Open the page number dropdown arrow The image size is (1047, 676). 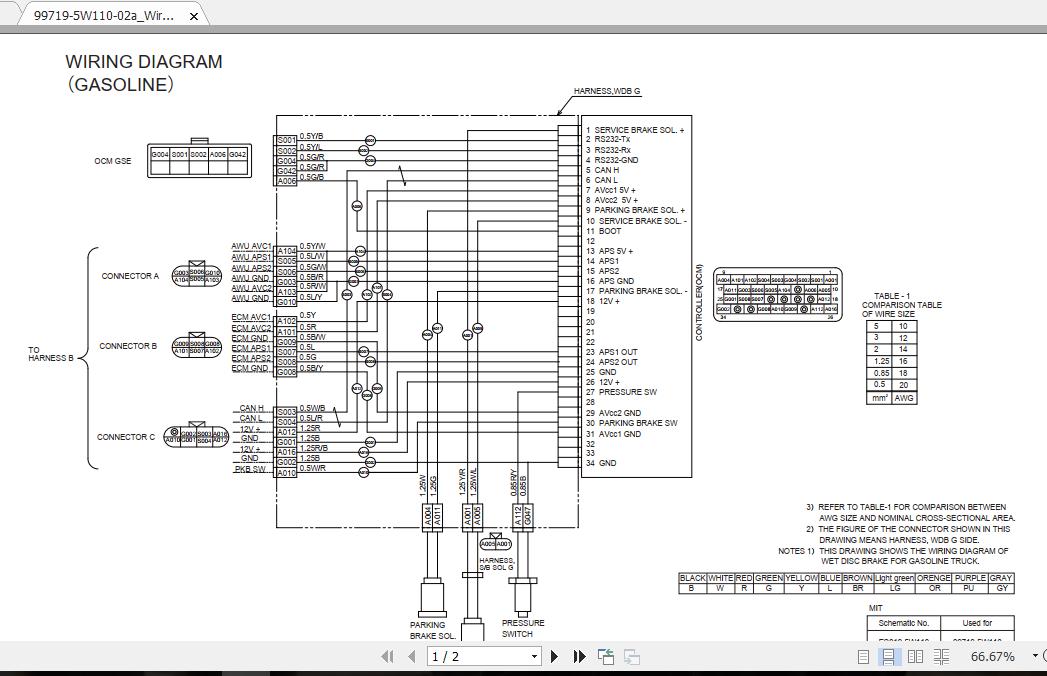tap(535, 656)
